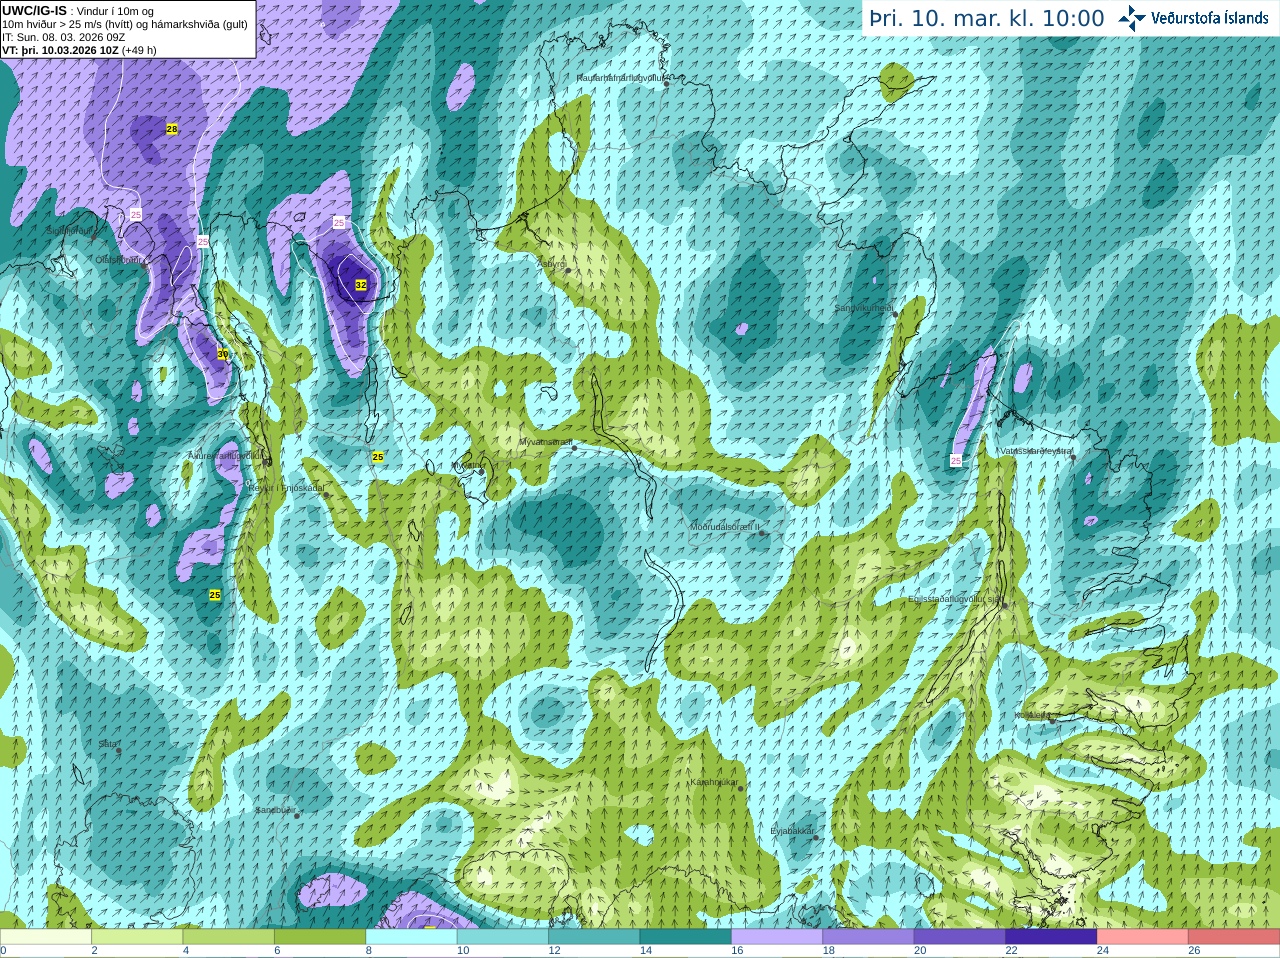
Task: Click the 14–16 m/s dark teal legend swatch
Action: tap(686, 937)
